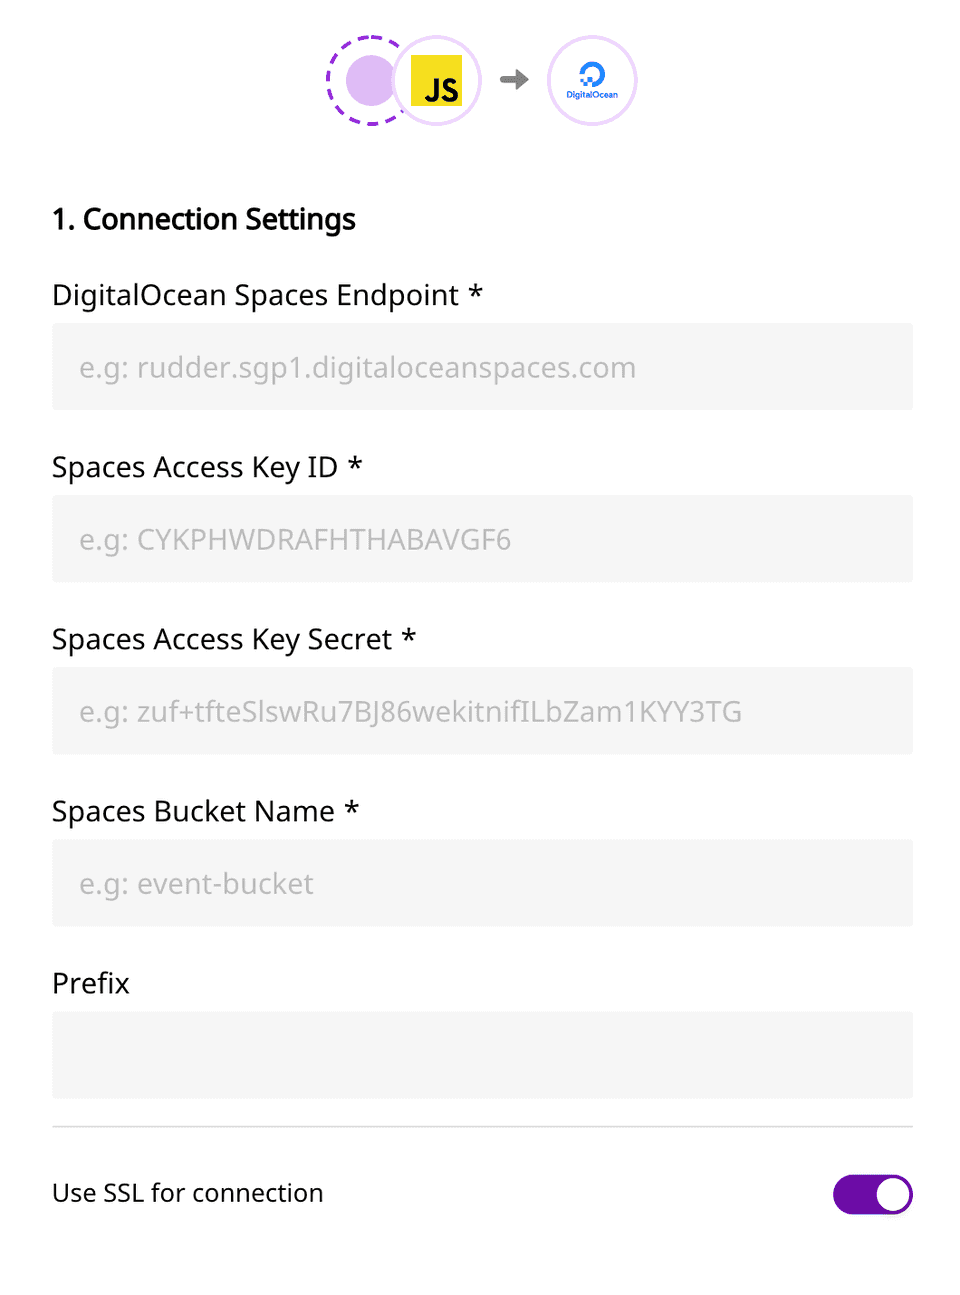Focus the empty Prefix input field

click(482, 1055)
